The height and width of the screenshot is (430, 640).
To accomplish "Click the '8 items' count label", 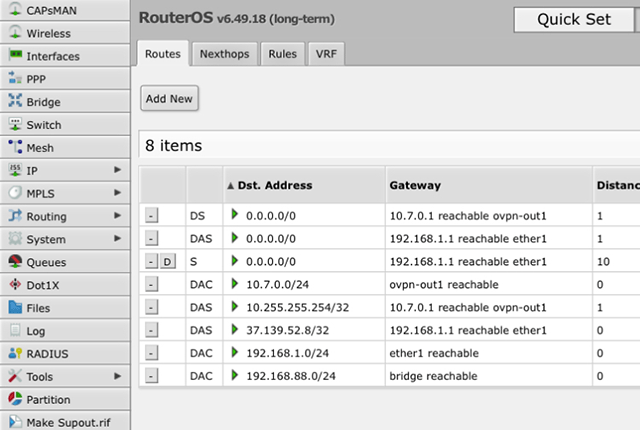I will click(x=173, y=146).
